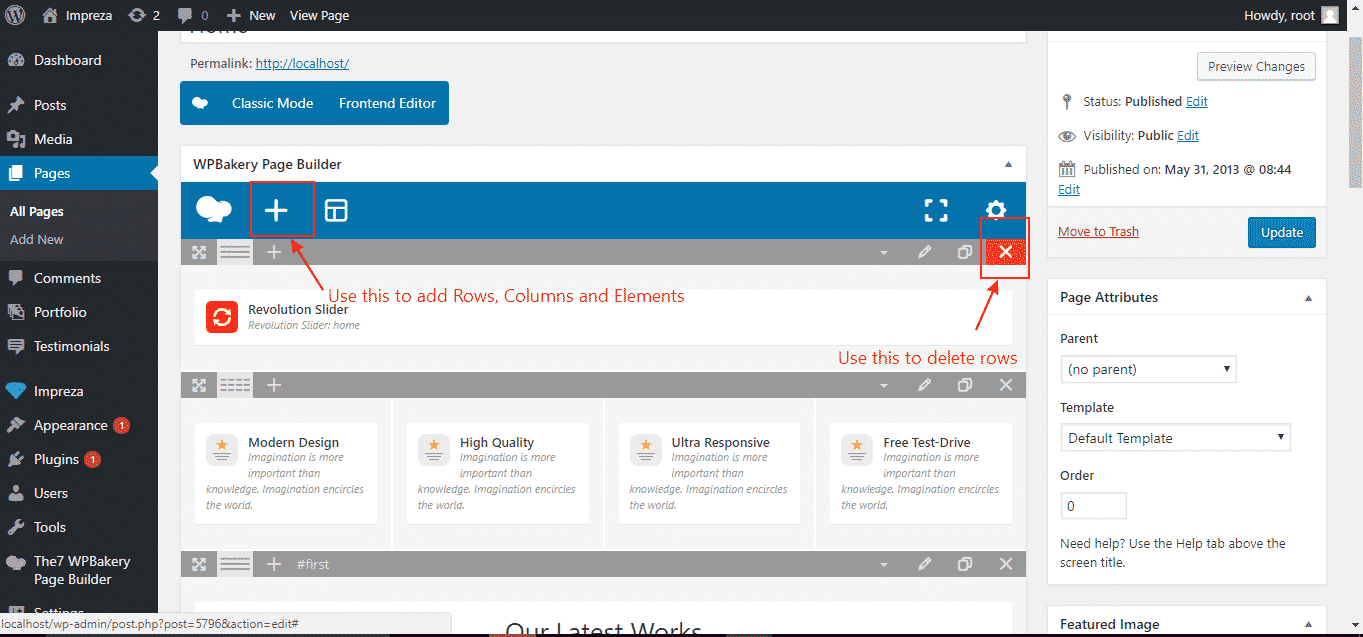Click move handle of Revolution Slider row
Viewport: 1363px width, 637px height.
click(x=199, y=252)
